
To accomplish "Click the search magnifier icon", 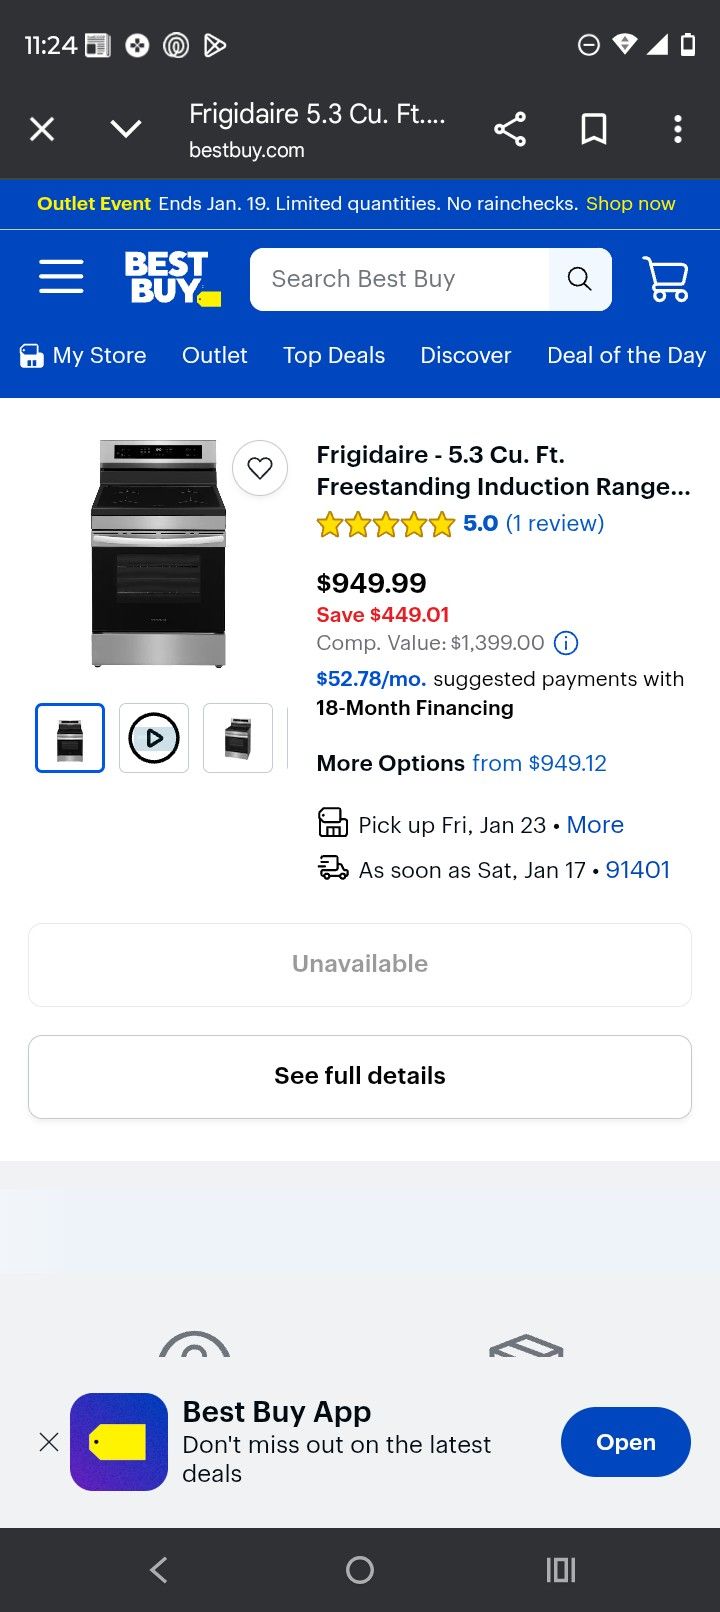I will click(579, 279).
